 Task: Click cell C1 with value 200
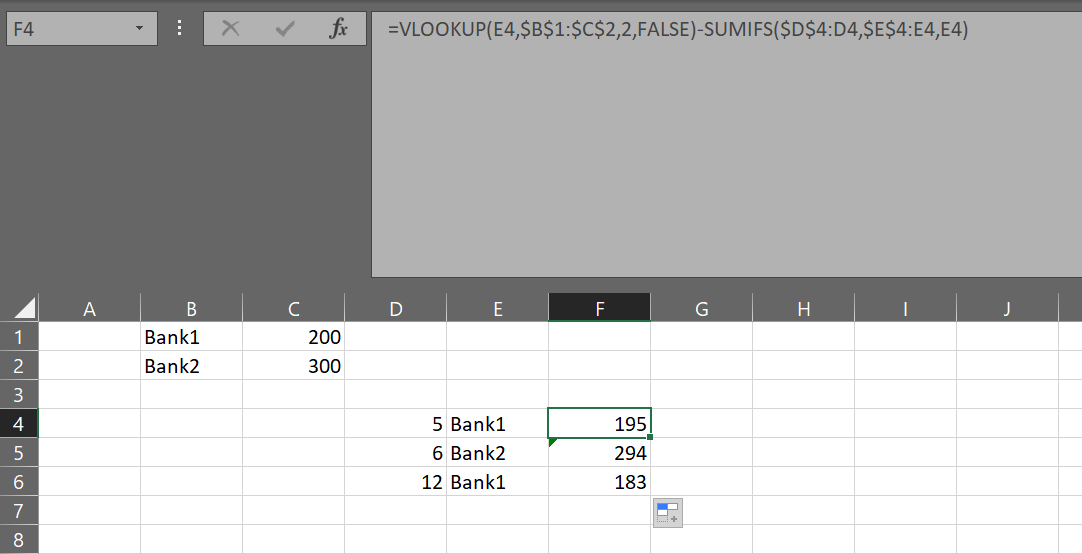click(x=293, y=337)
